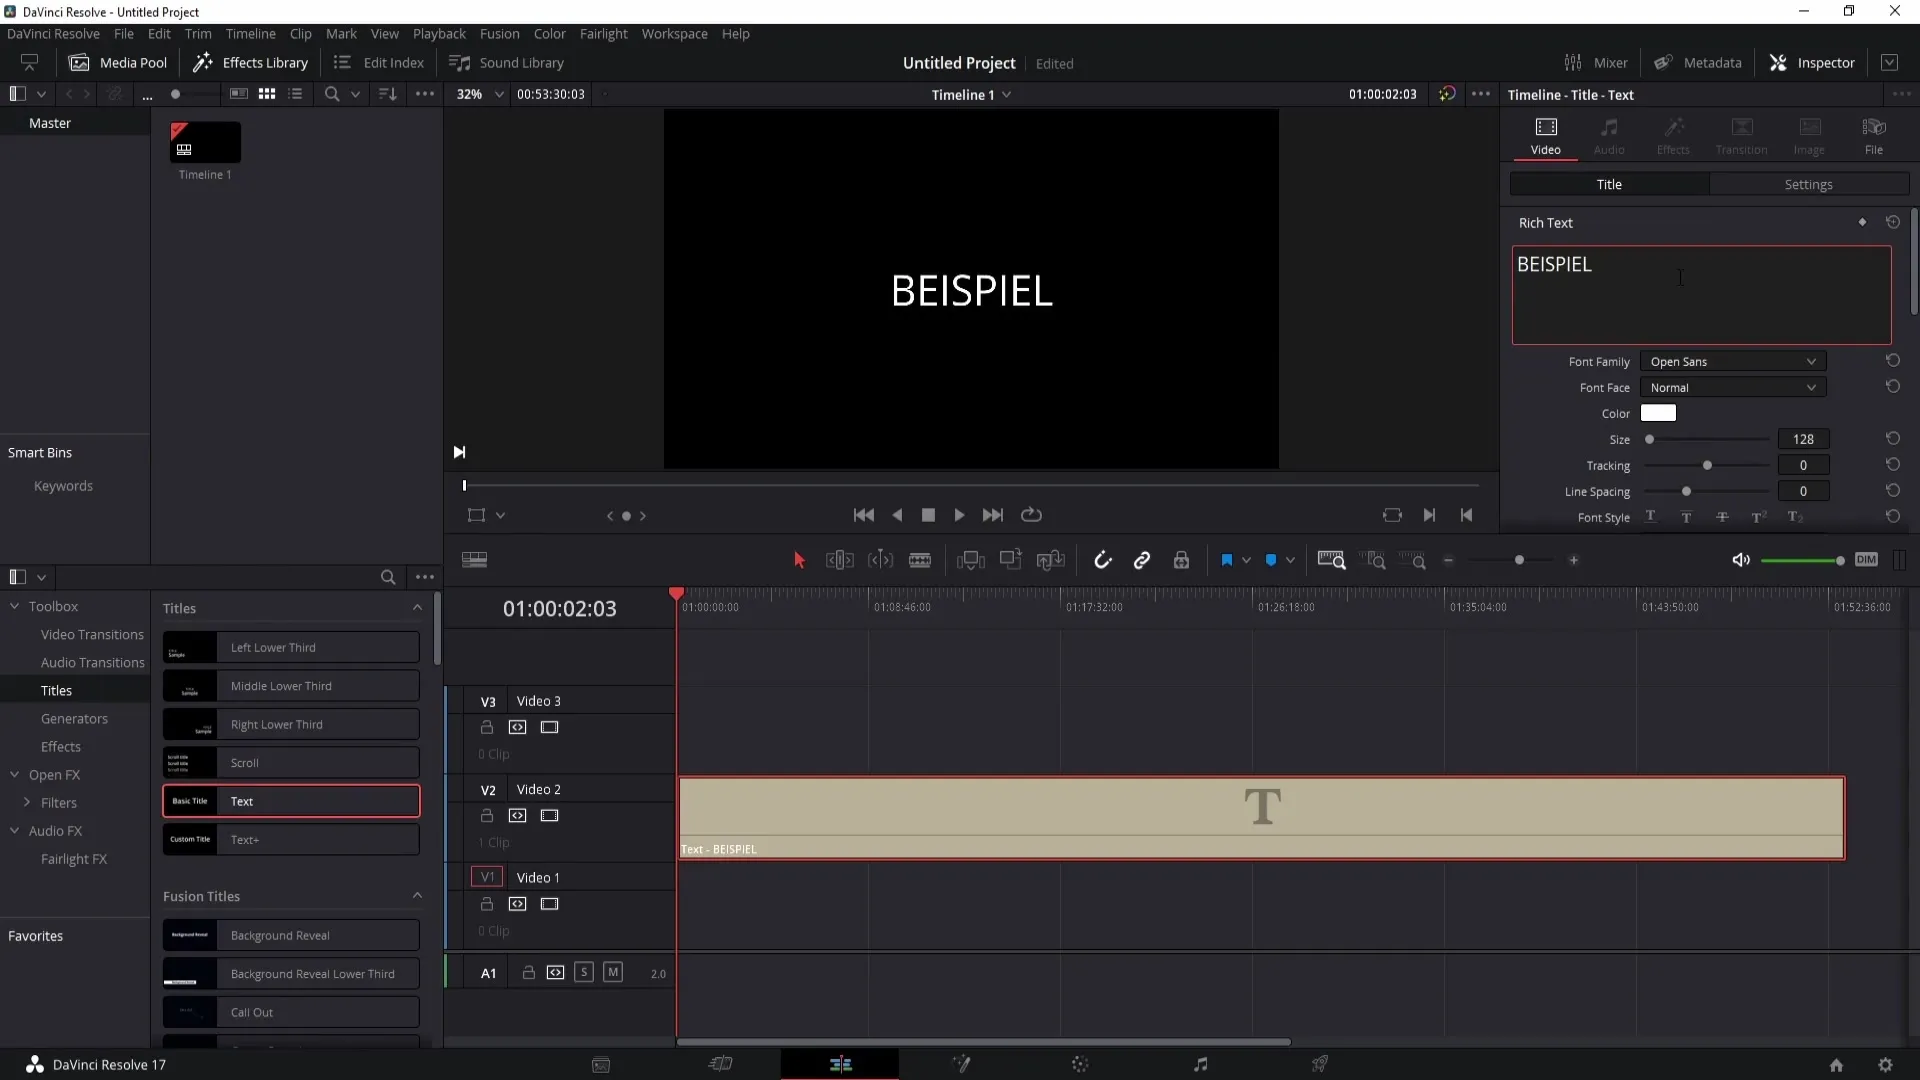The height and width of the screenshot is (1080, 1920).
Task: Drag the Size slider in Inspector
Action: (x=1650, y=439)
